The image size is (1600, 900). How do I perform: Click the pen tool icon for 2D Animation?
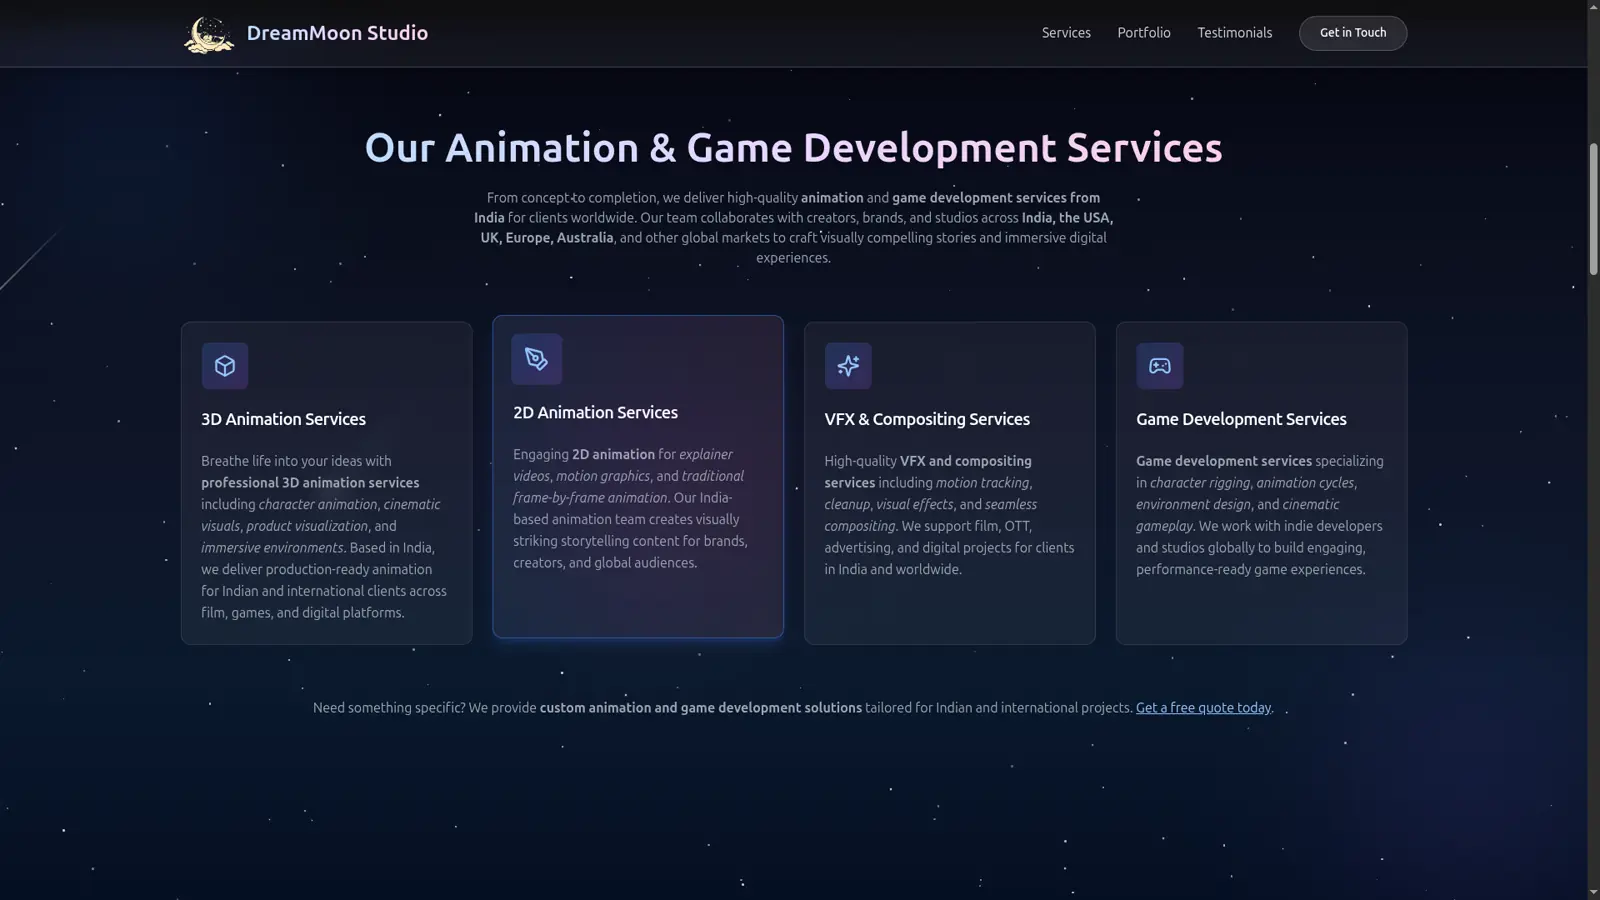click(537, 359)
